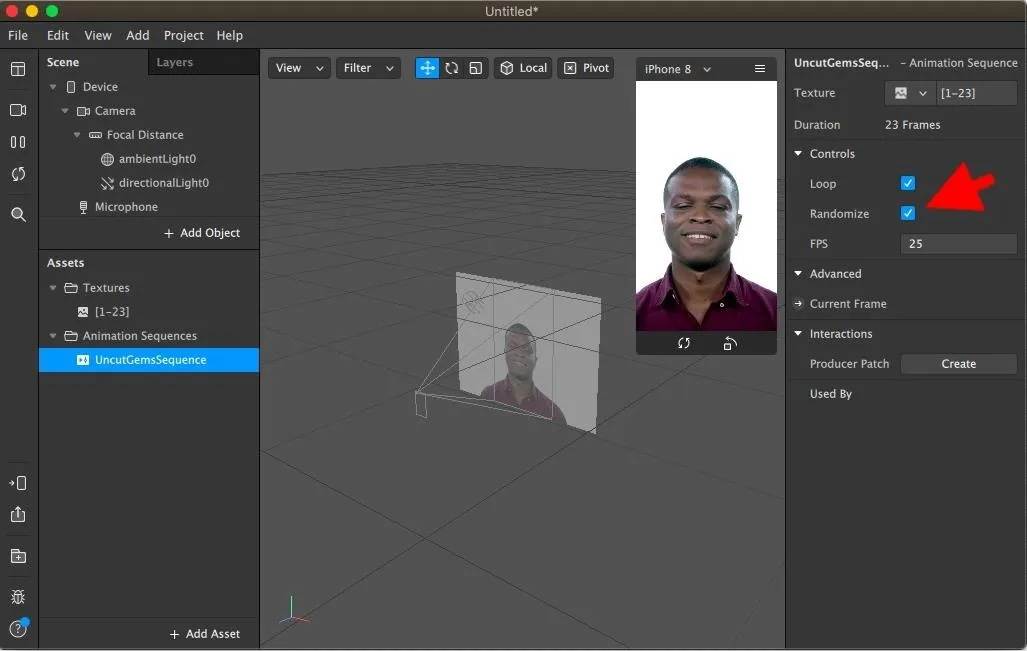Click the texture image icon in Texture field
Image resolution: width=1027 pixels, height=651 pixels.
tap(901, 93)
